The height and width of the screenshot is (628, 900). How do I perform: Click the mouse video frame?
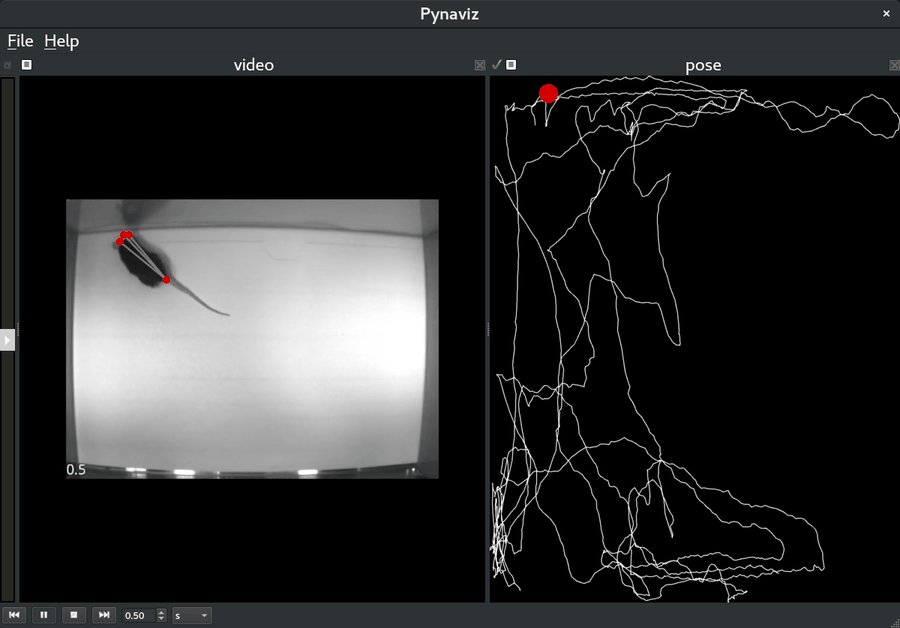point(252,338)
